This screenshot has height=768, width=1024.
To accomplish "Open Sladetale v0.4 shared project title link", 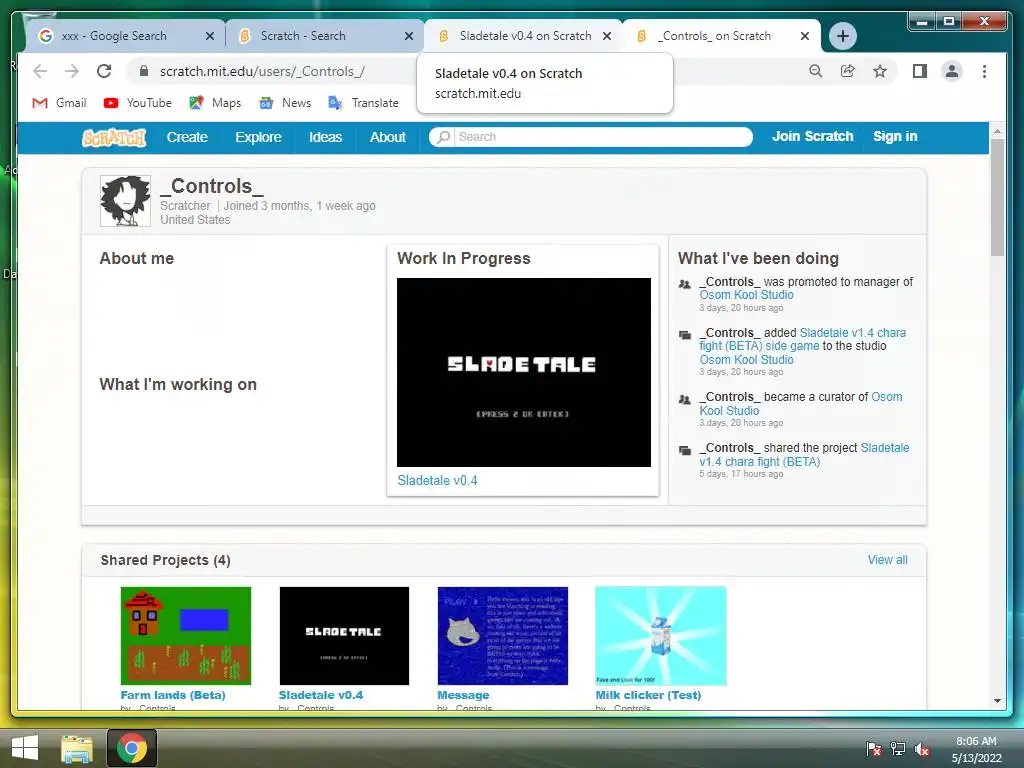I will [x=321, y=696].
